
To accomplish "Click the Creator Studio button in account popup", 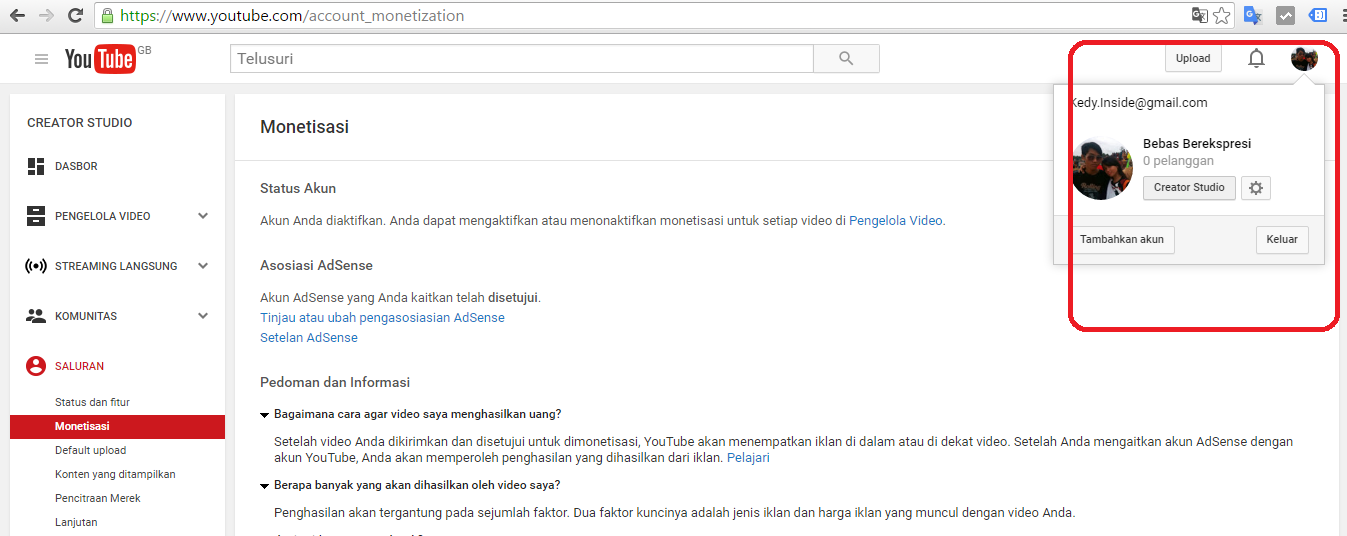I will tap(1189, 188).
